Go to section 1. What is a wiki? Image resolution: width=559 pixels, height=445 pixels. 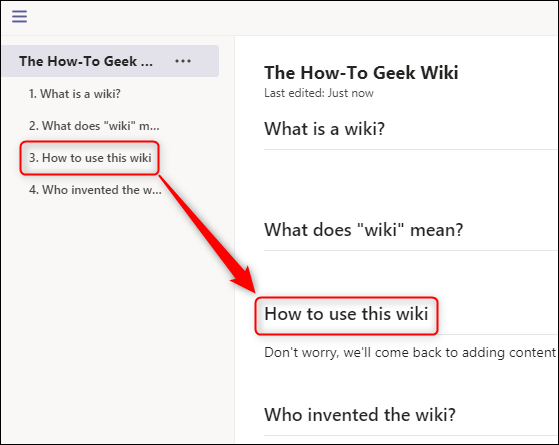[x=75, y=94]
